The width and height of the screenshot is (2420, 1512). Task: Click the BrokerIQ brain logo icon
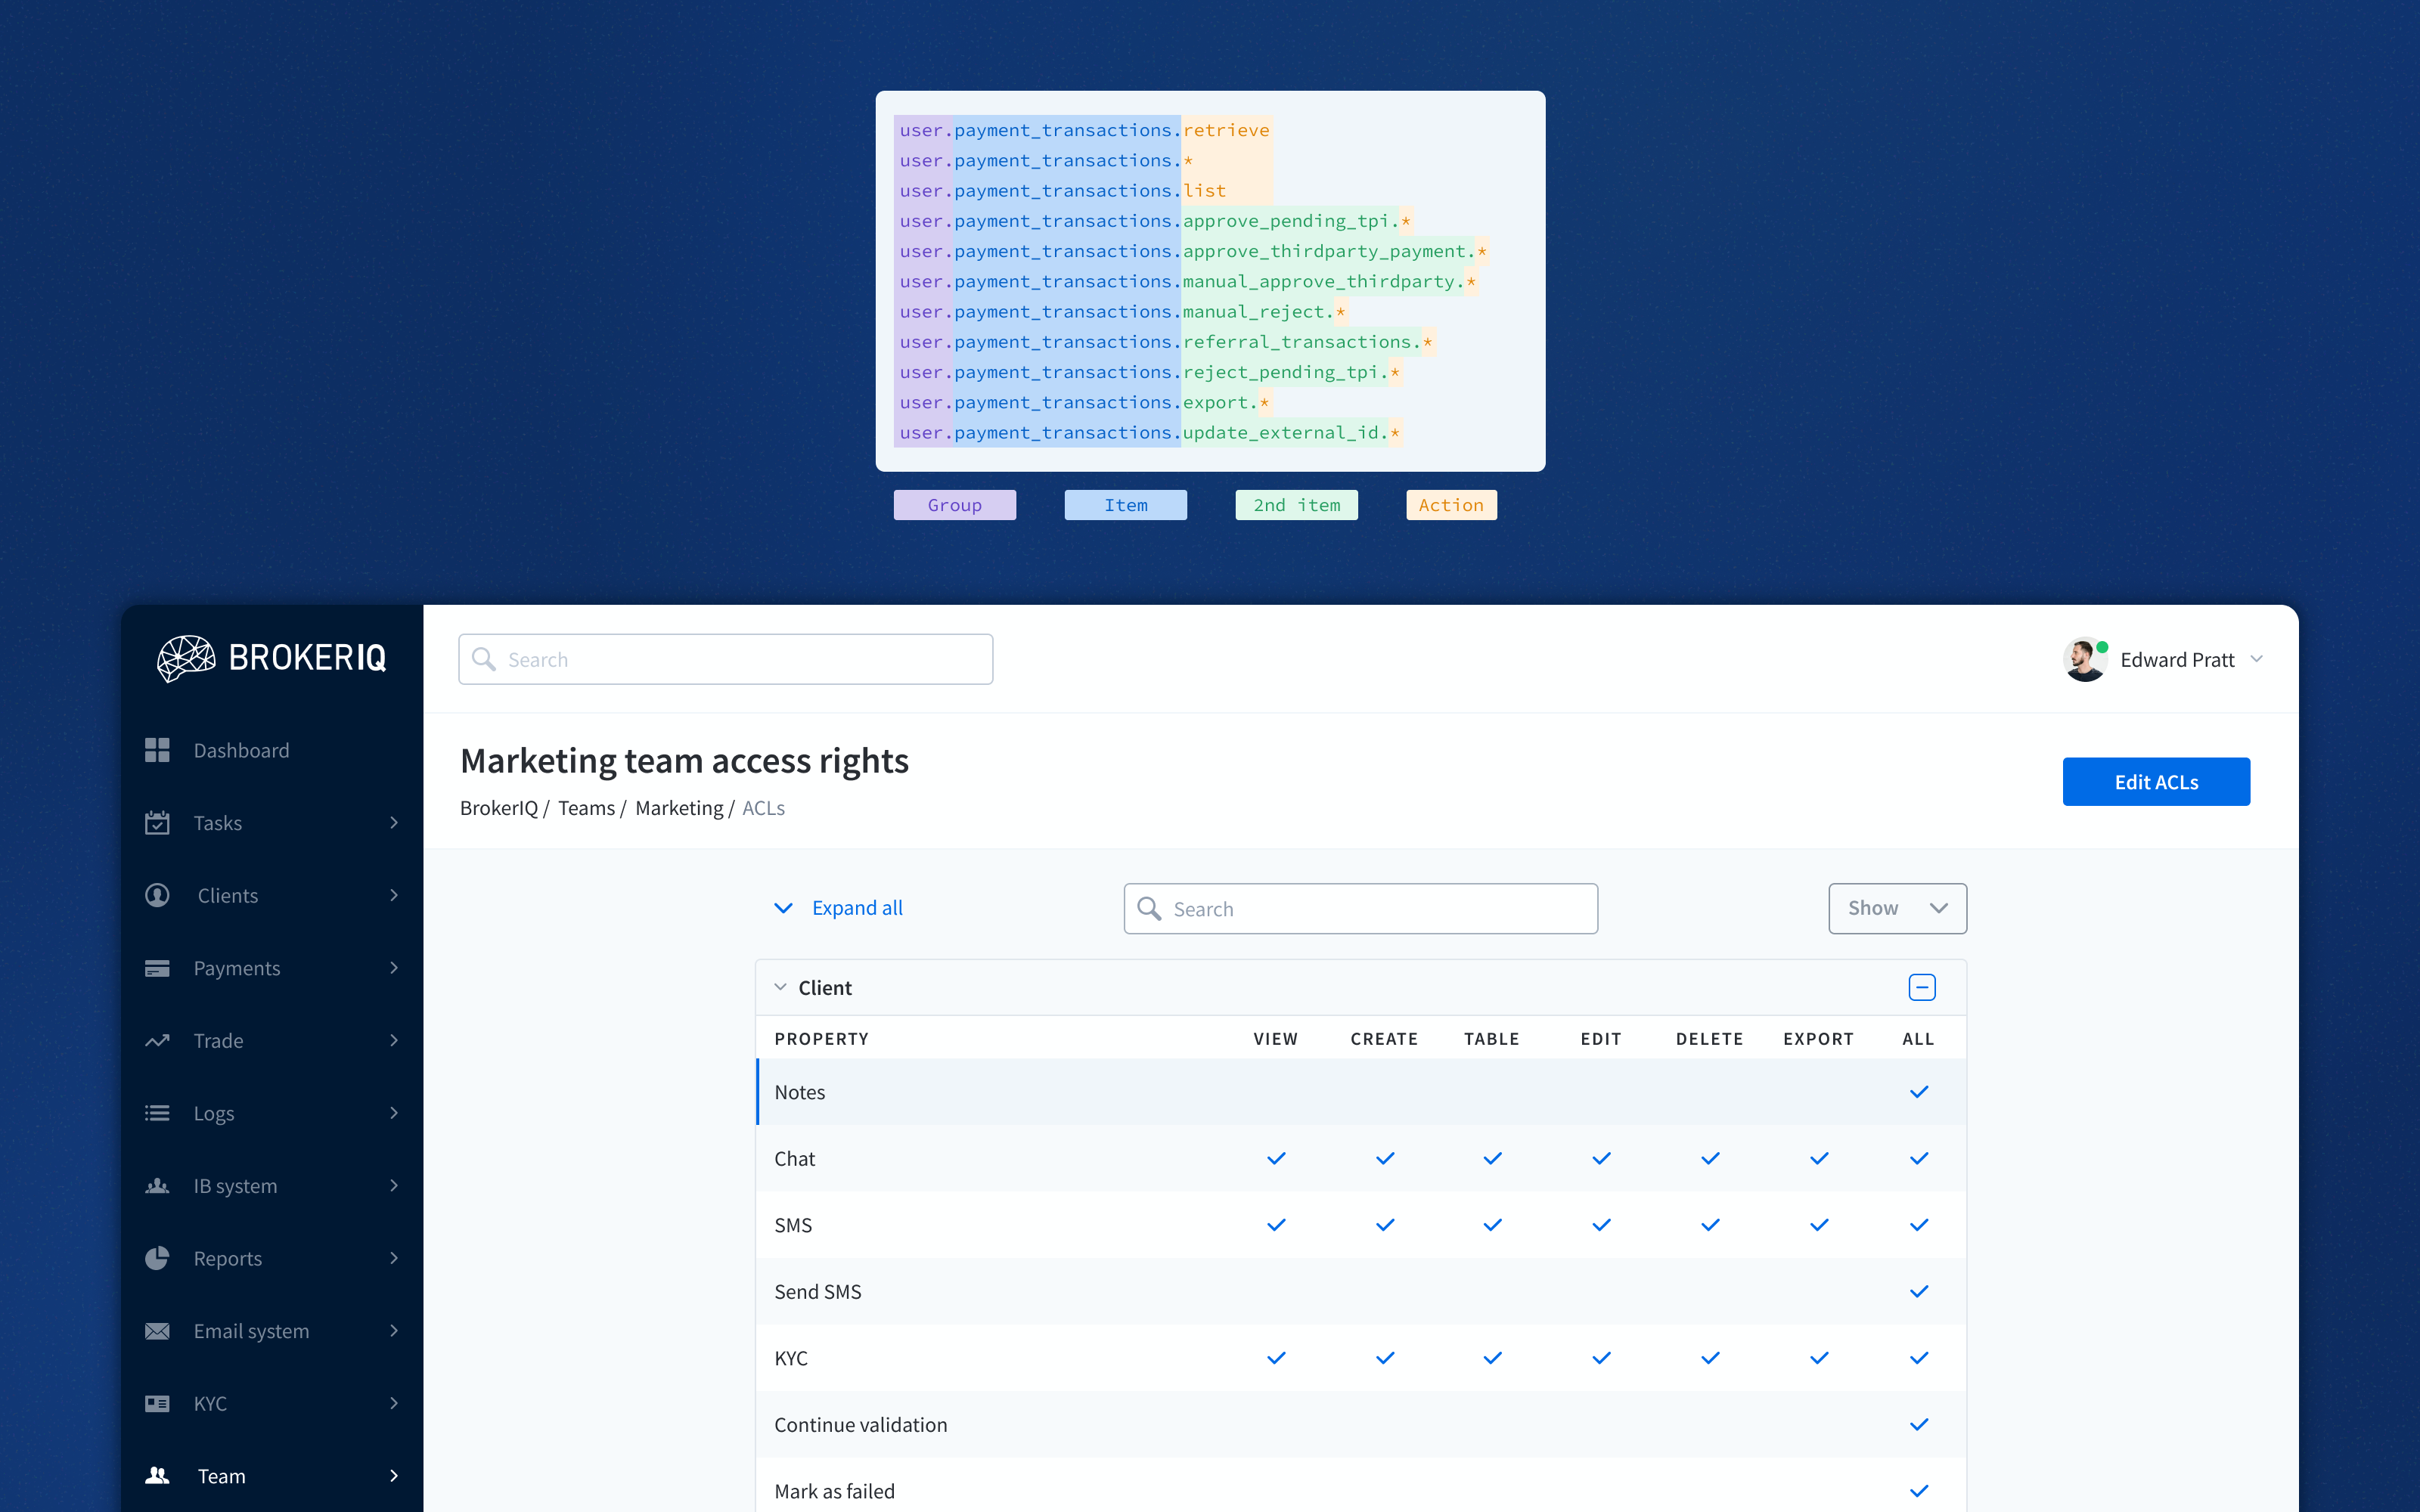[186, 658]
